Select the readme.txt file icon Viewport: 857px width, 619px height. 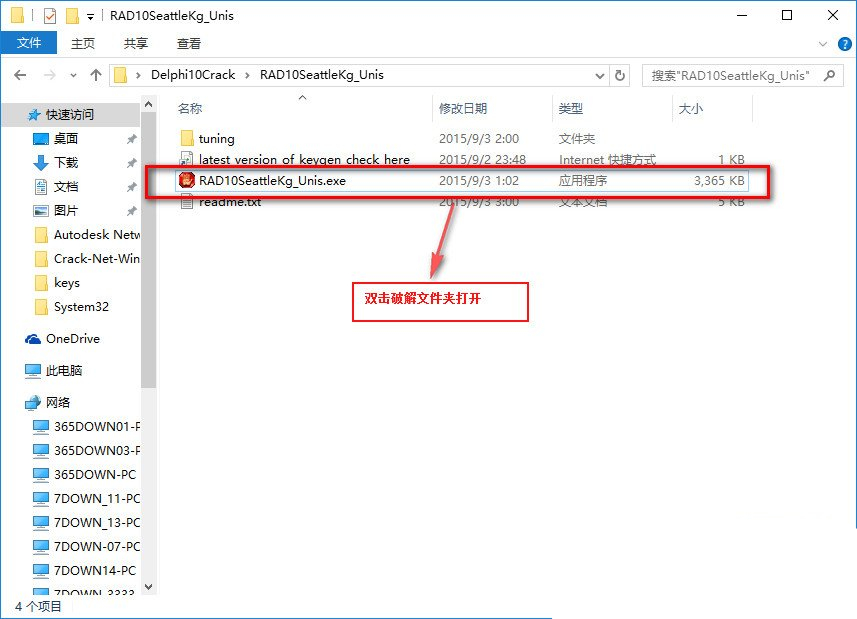tap(186, 202)
